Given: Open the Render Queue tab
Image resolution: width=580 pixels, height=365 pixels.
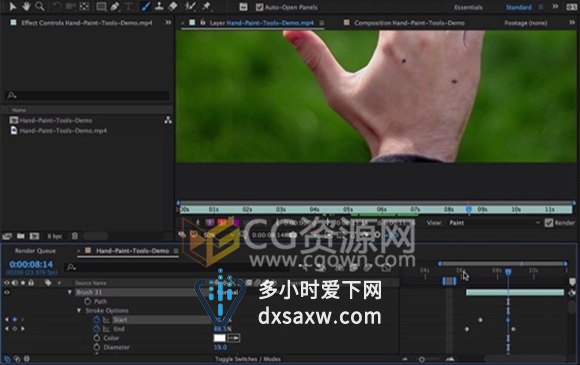Looking at the screenshot, I should click(x=35, y=251).
